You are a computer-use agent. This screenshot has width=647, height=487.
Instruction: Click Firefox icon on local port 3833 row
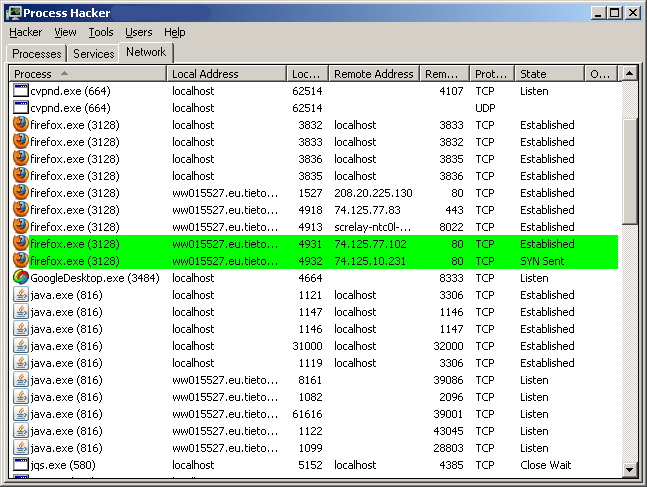[21, 141]
